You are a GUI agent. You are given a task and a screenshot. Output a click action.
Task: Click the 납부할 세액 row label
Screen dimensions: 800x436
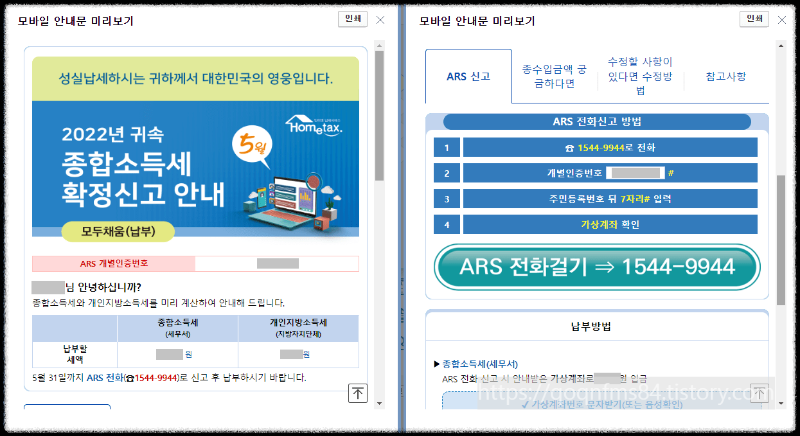pos(75,354)
